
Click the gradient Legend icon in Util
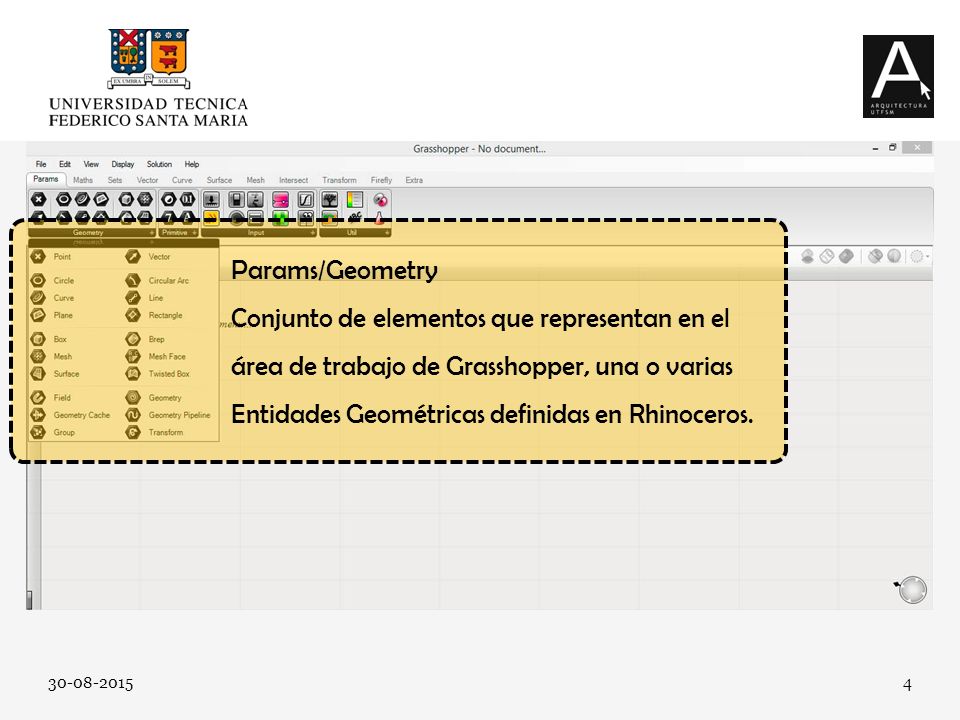354,200
